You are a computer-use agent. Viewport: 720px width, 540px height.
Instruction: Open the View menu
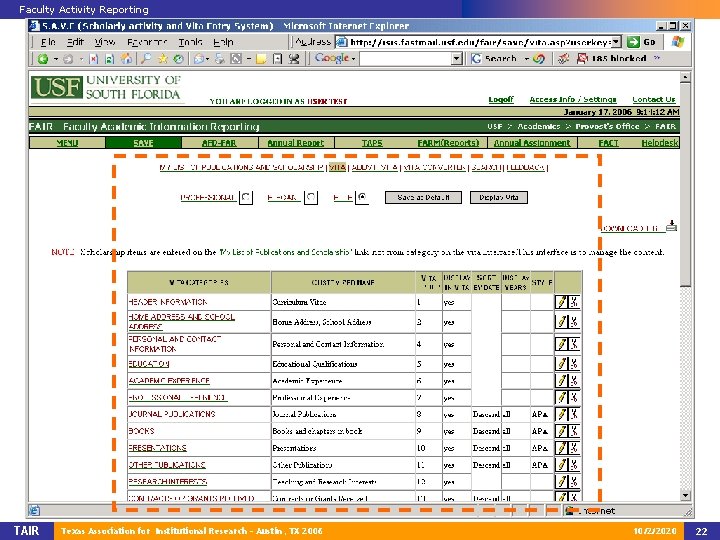pyautogui.click(x=104, y=42)
